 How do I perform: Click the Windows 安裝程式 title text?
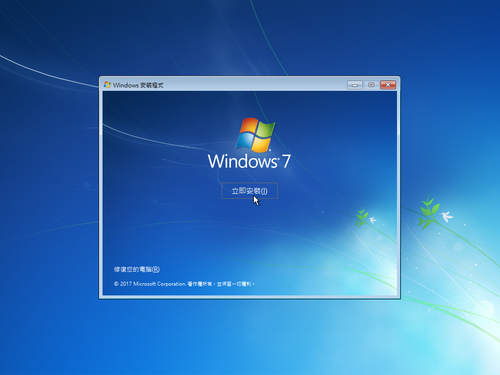[138, 85]
